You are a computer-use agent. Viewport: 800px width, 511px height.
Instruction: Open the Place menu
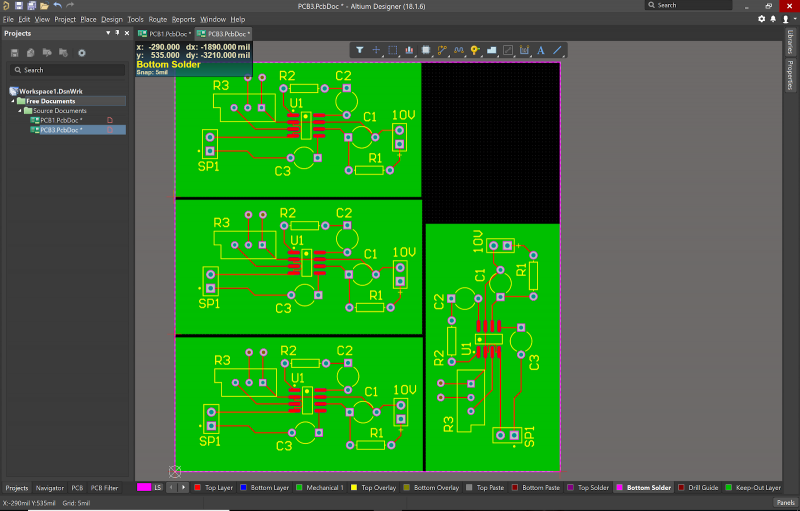88,19
